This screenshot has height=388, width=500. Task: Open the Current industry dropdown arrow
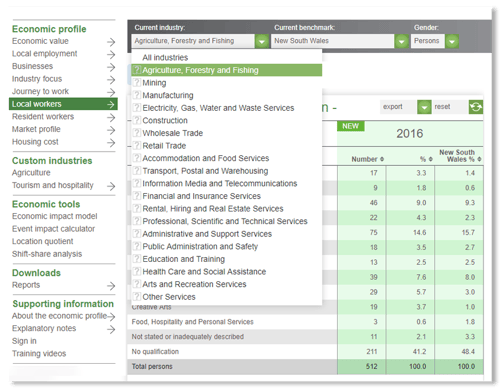pos(262,41)
